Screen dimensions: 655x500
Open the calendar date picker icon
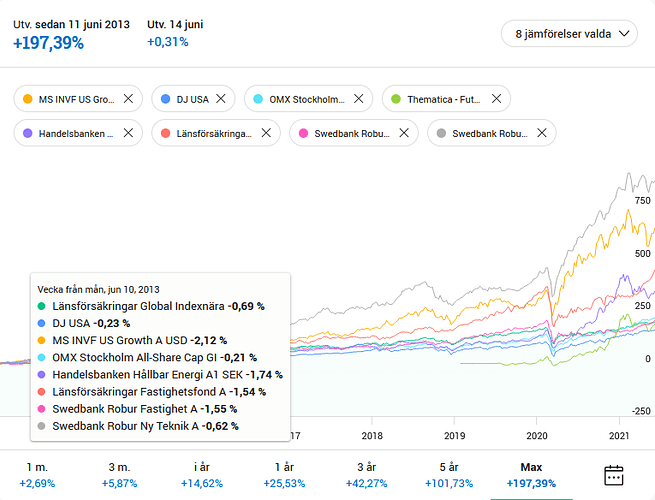[614, 475]
